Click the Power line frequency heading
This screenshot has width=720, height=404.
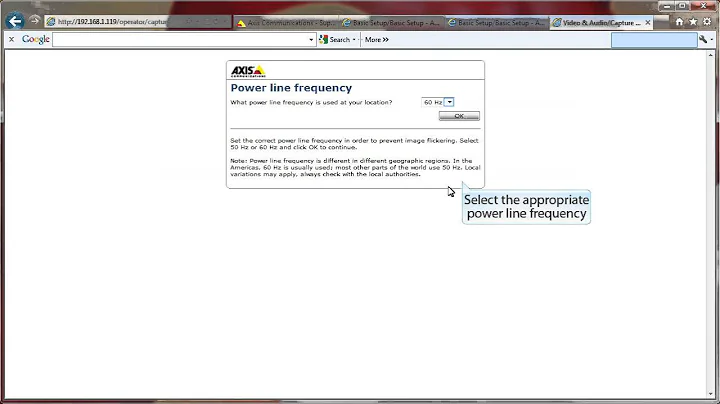291,88
